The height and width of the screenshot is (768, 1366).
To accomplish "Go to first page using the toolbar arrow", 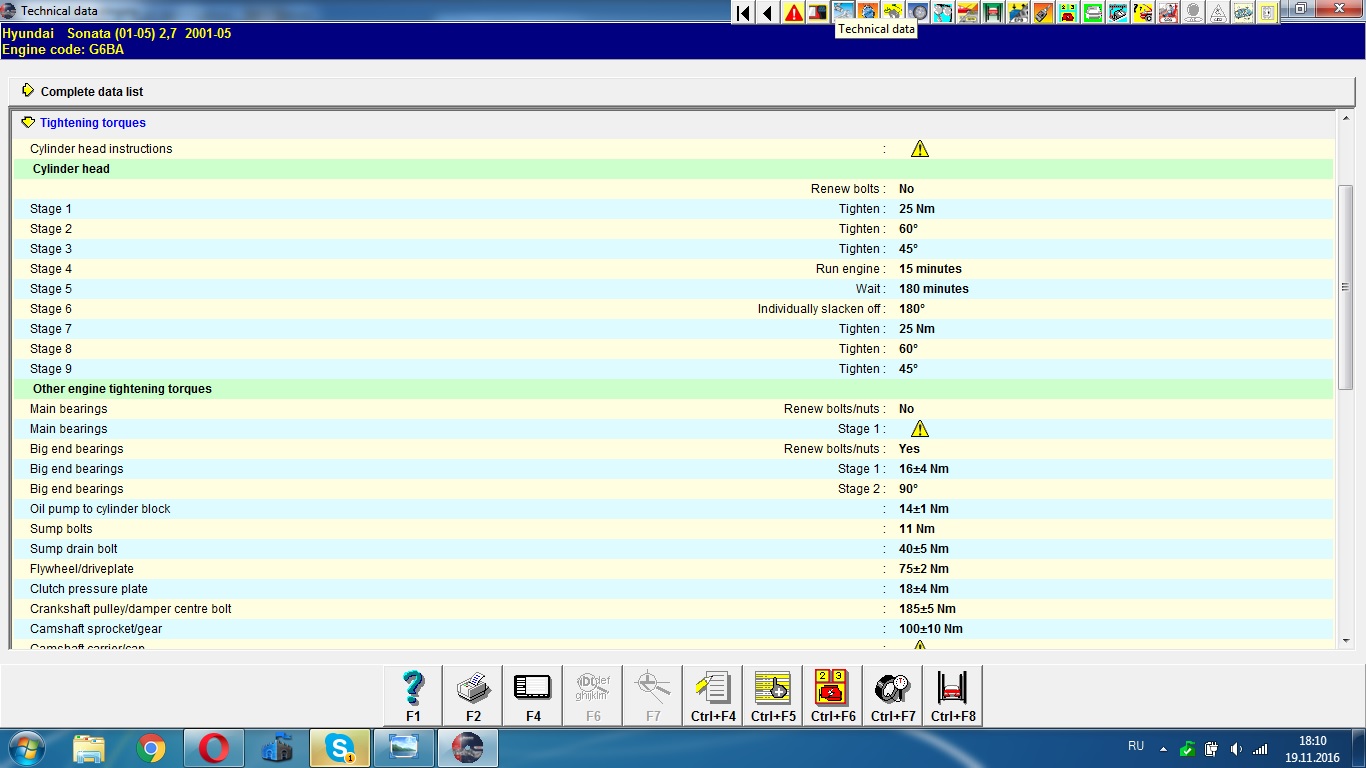I will click(x=743, y=13).
